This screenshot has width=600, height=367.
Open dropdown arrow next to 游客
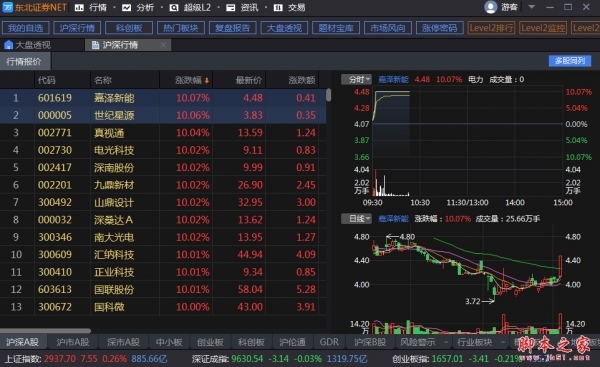(532, 7)
